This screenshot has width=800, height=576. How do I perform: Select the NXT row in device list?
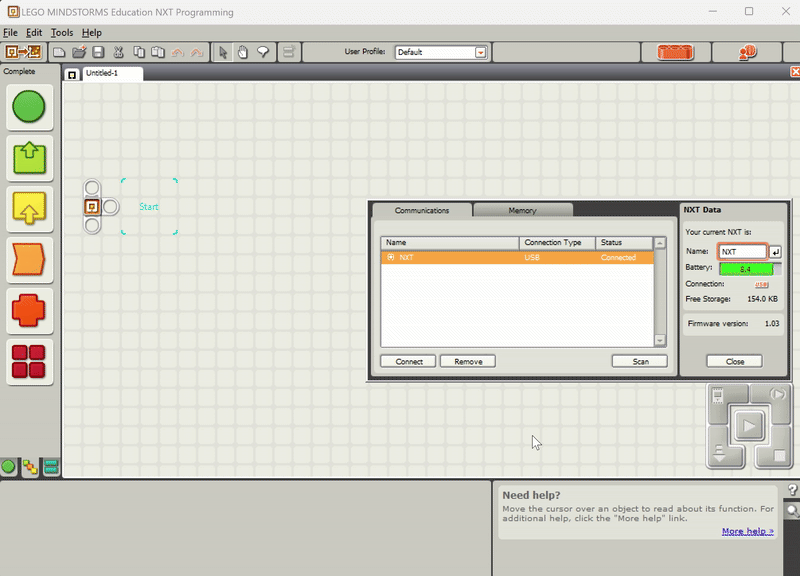point(517,257)
